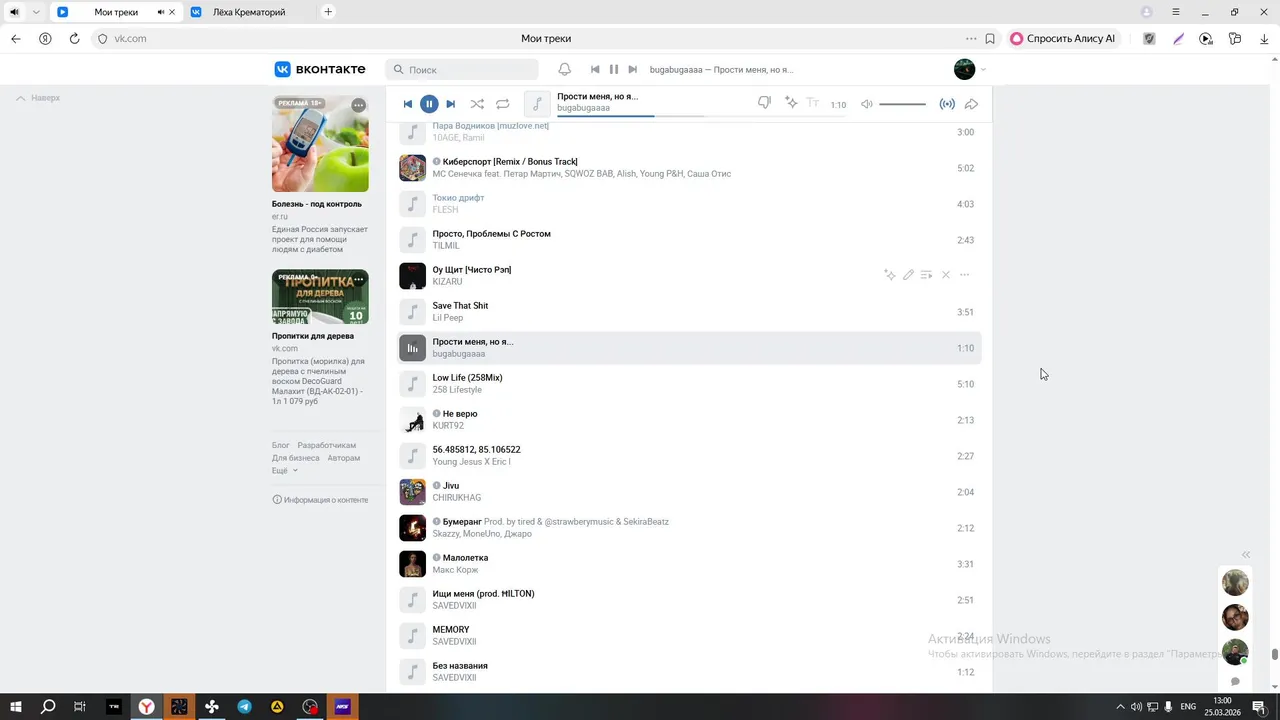Open the diabetes ad options menu

click(358, 105)
